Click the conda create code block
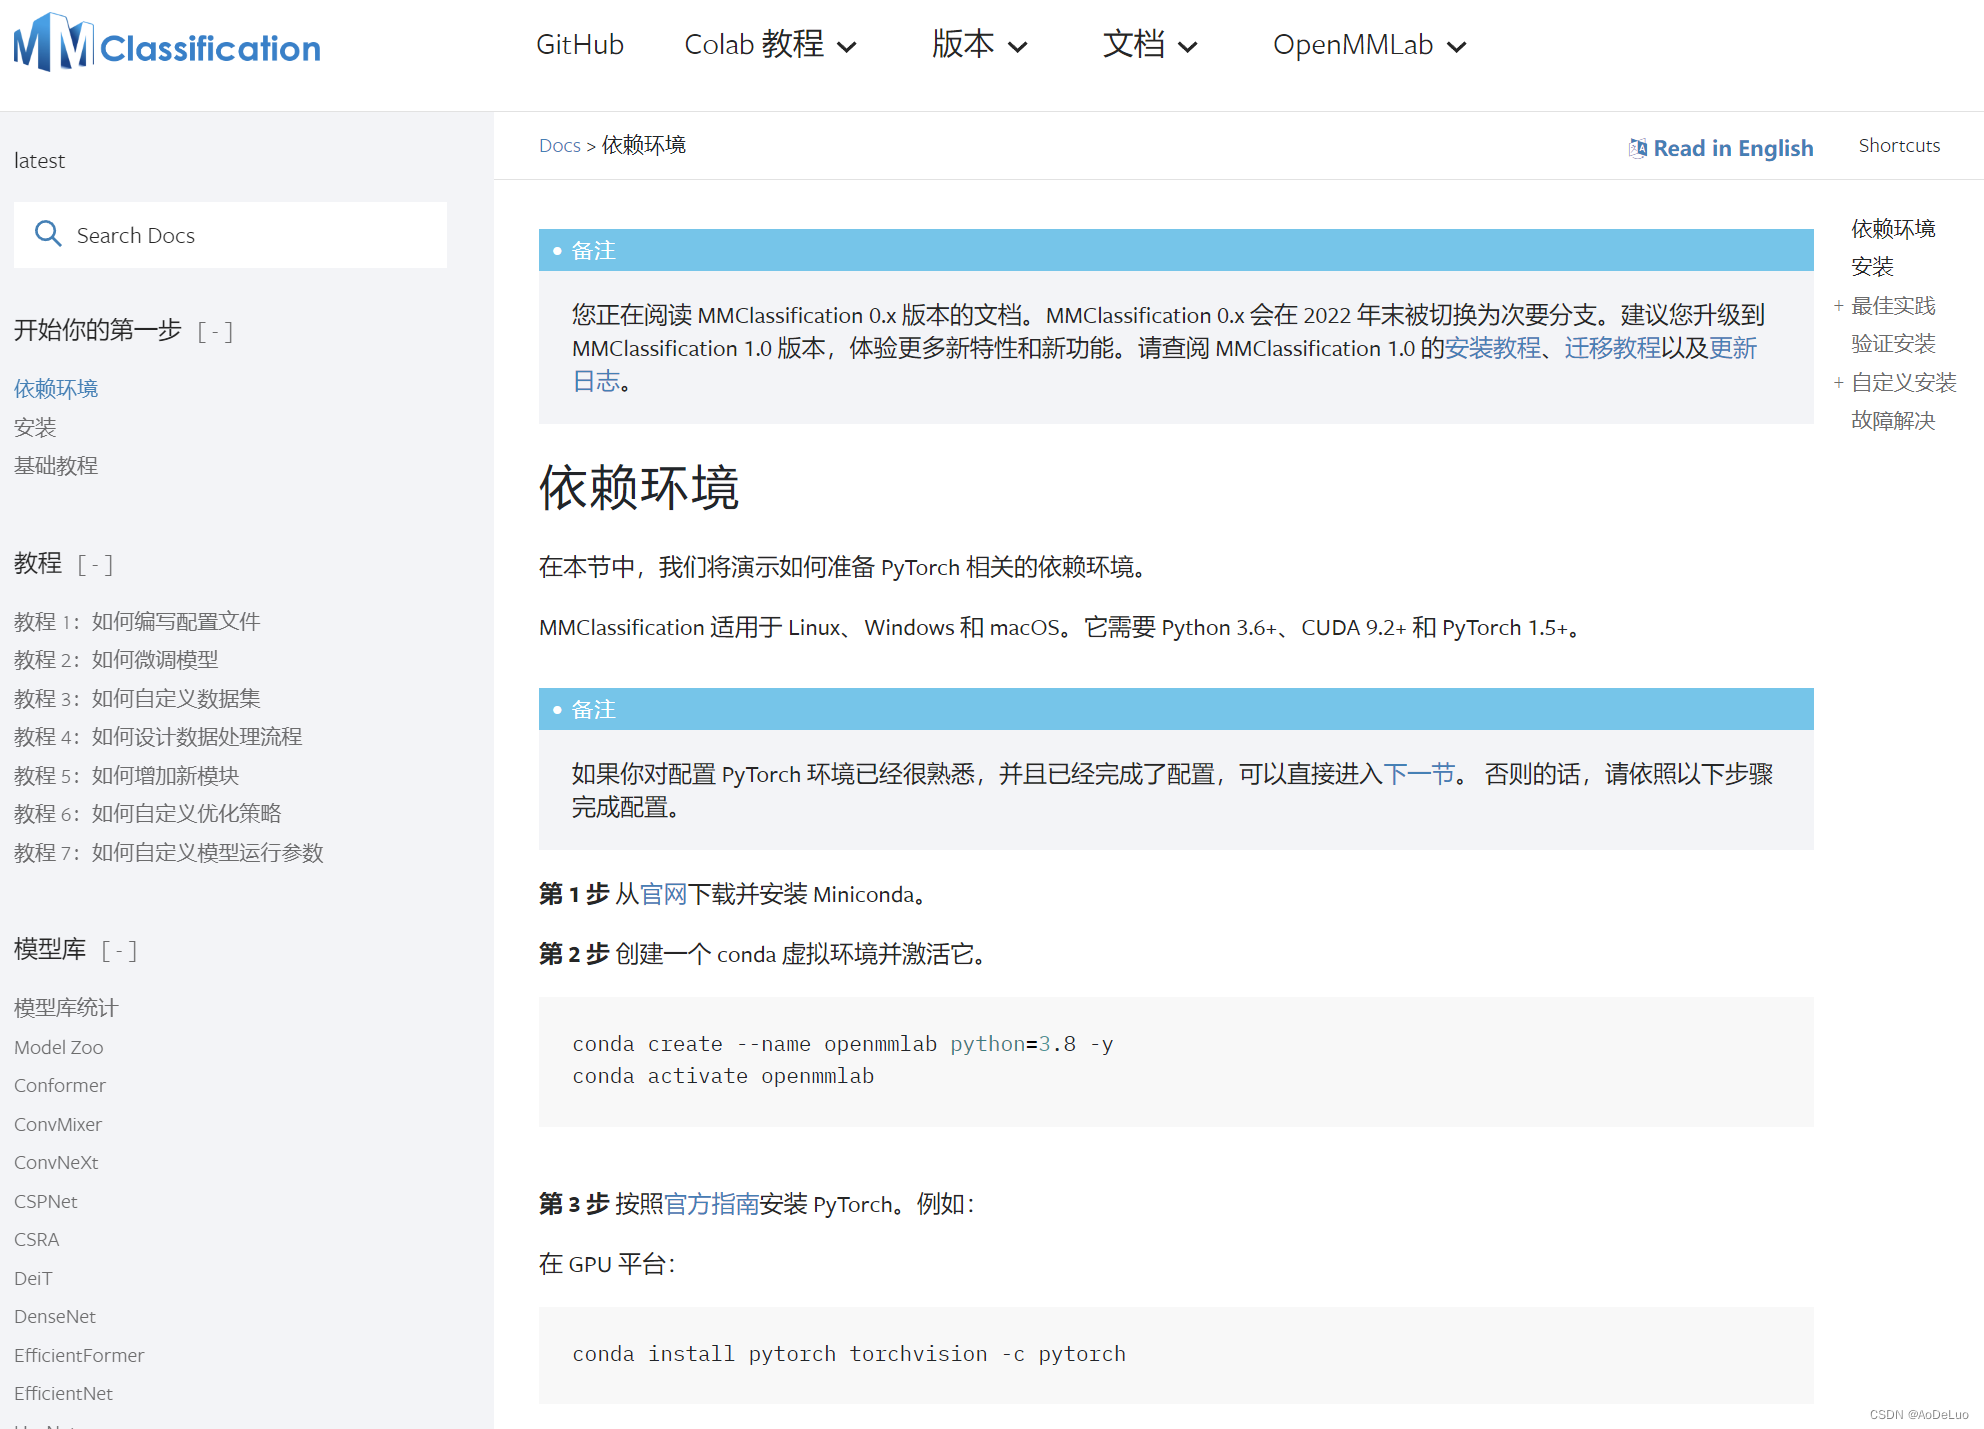This screenshot has width=1984, height=1429. click(x=1176, y=1061)
